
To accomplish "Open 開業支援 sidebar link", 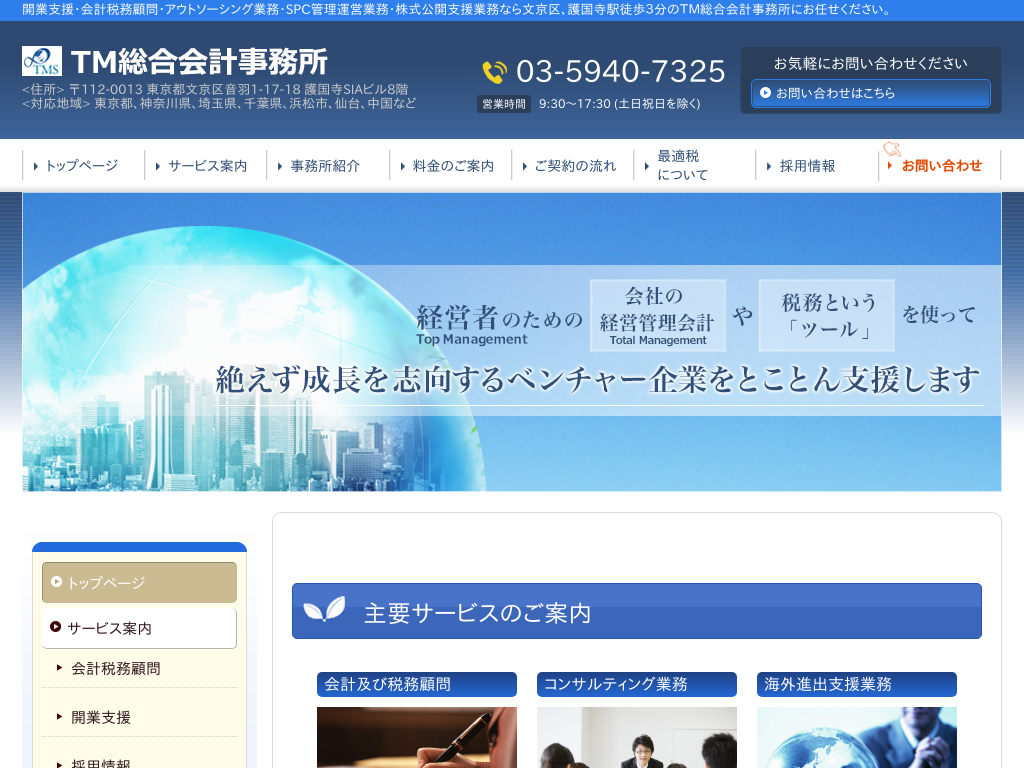I will click(101, 717).
